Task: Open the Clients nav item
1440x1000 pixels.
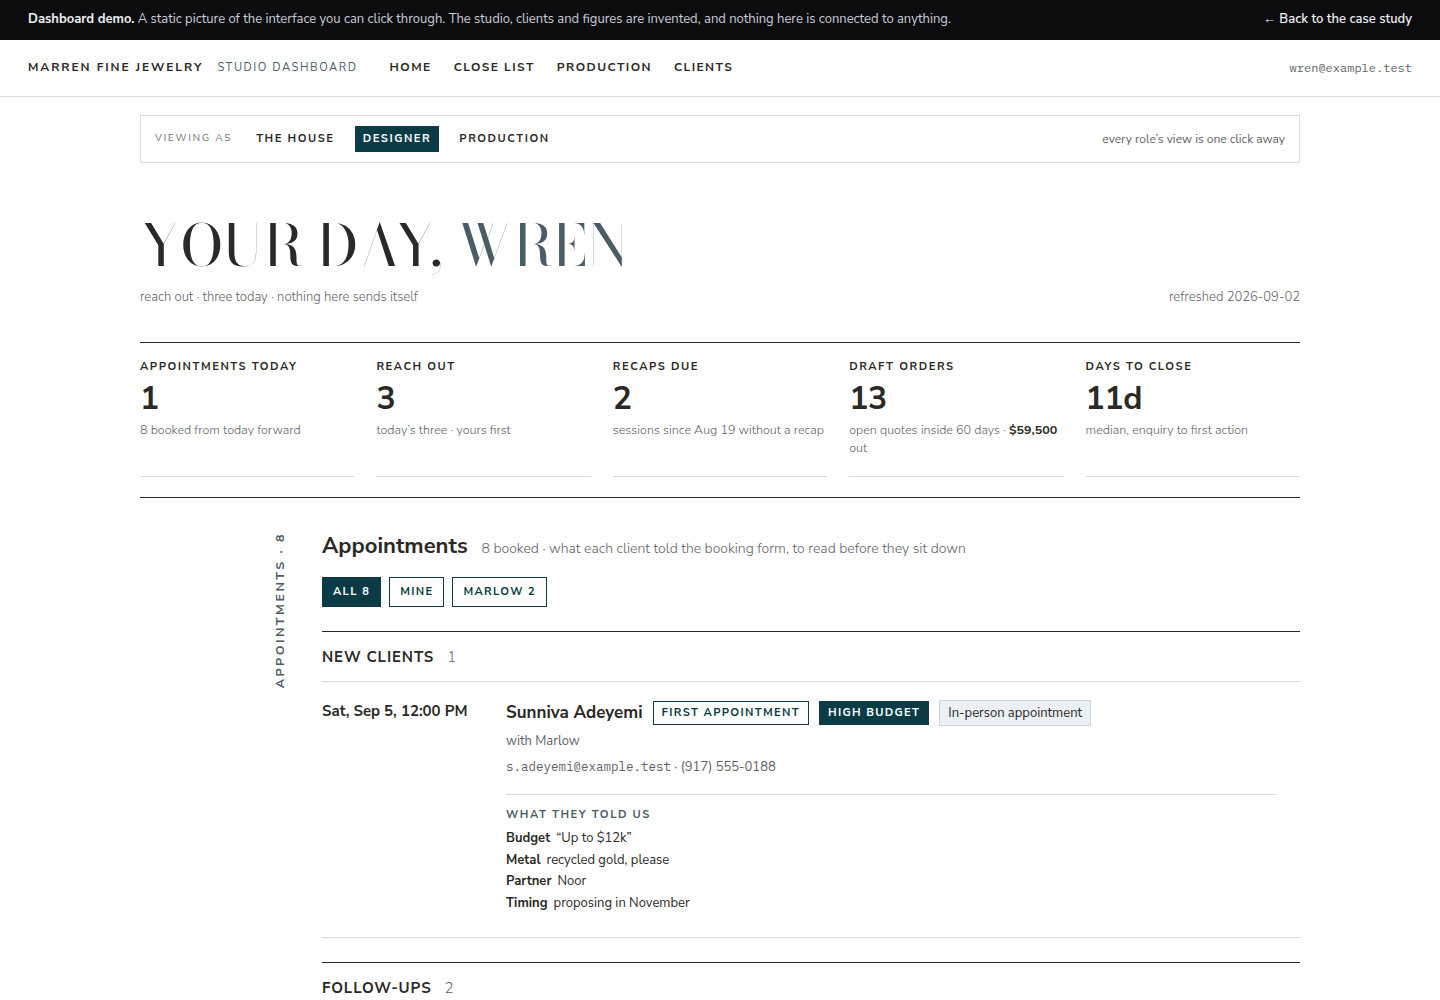Action: pos(703,67)
